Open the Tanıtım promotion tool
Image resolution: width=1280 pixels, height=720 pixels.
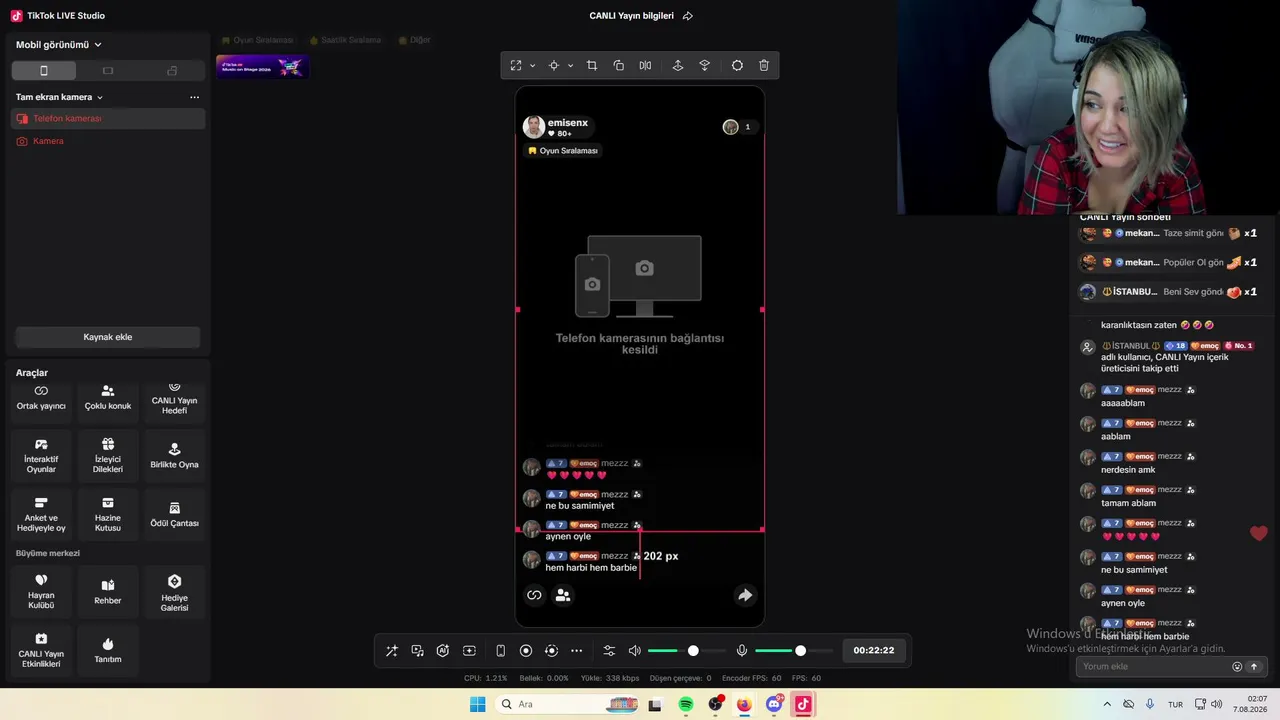coord(108,650)
